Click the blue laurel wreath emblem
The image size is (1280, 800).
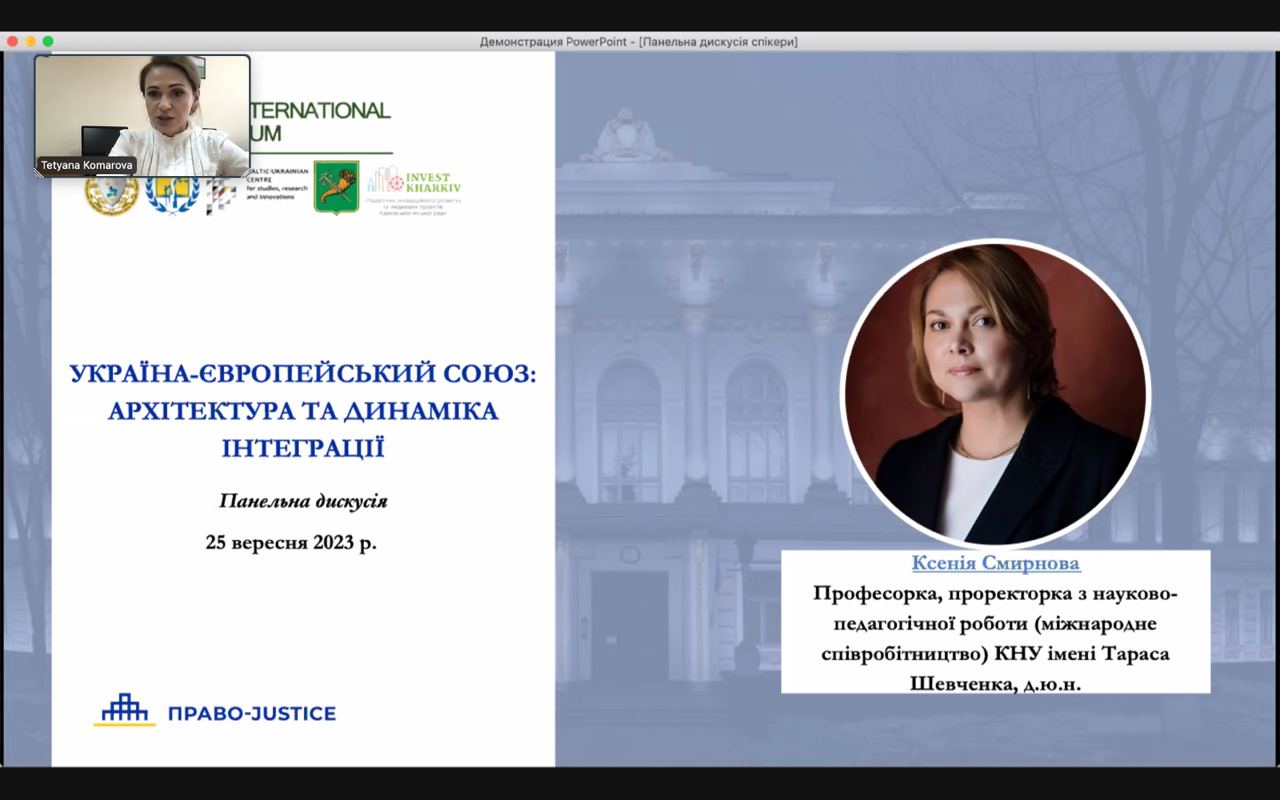click(172, 194)
